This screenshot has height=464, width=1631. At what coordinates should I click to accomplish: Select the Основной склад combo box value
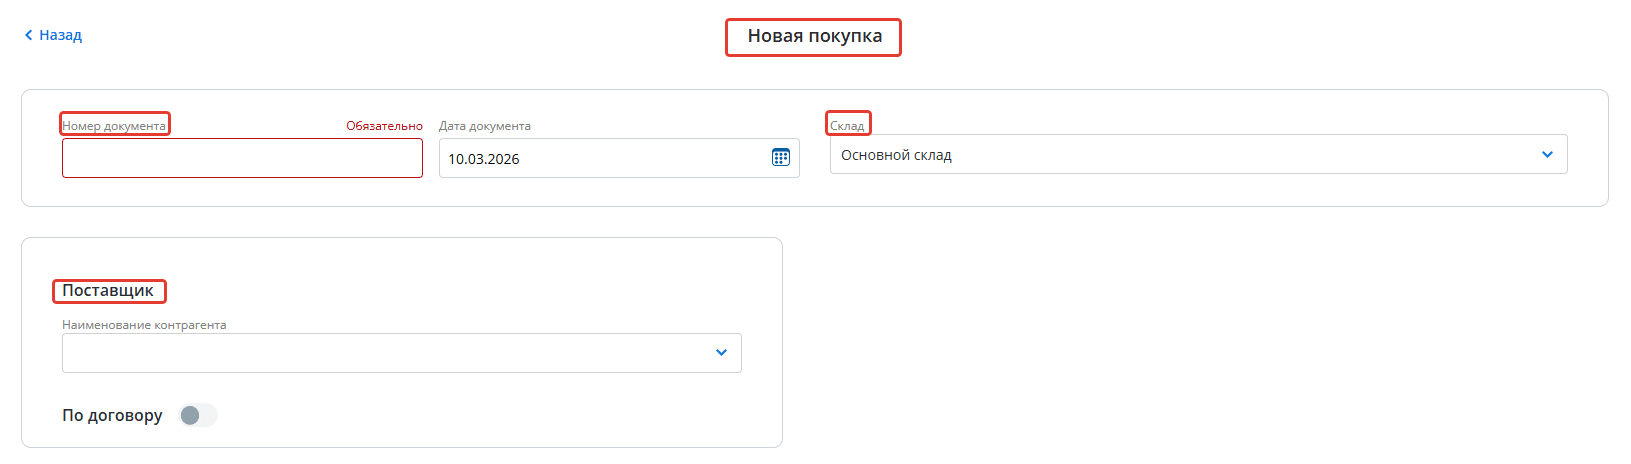tap(1180, 155)
